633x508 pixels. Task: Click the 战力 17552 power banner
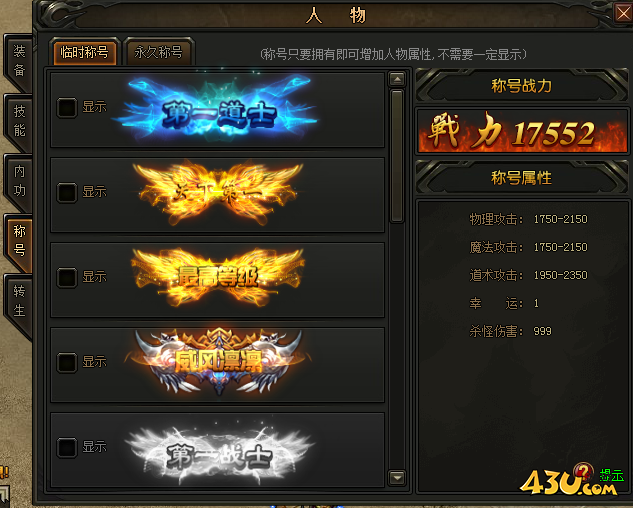(522, 131)
